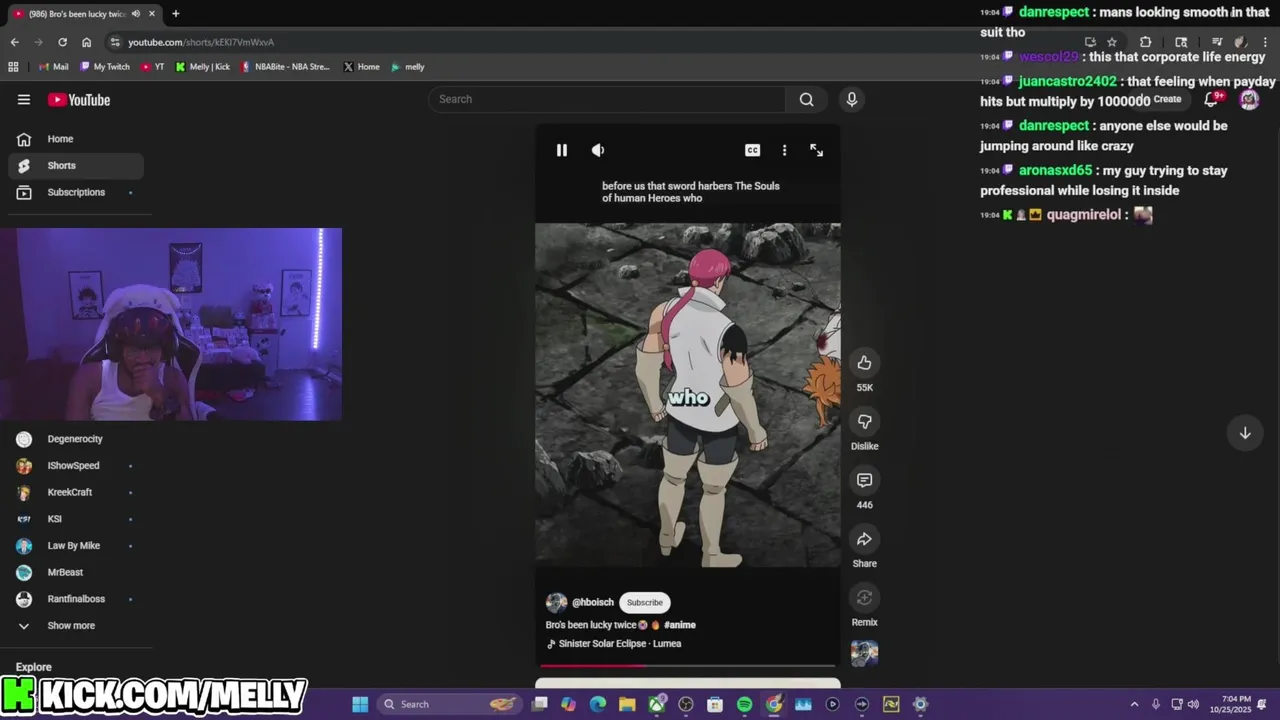Open Microsoft Edge from the taskbar

coord(598,704)
